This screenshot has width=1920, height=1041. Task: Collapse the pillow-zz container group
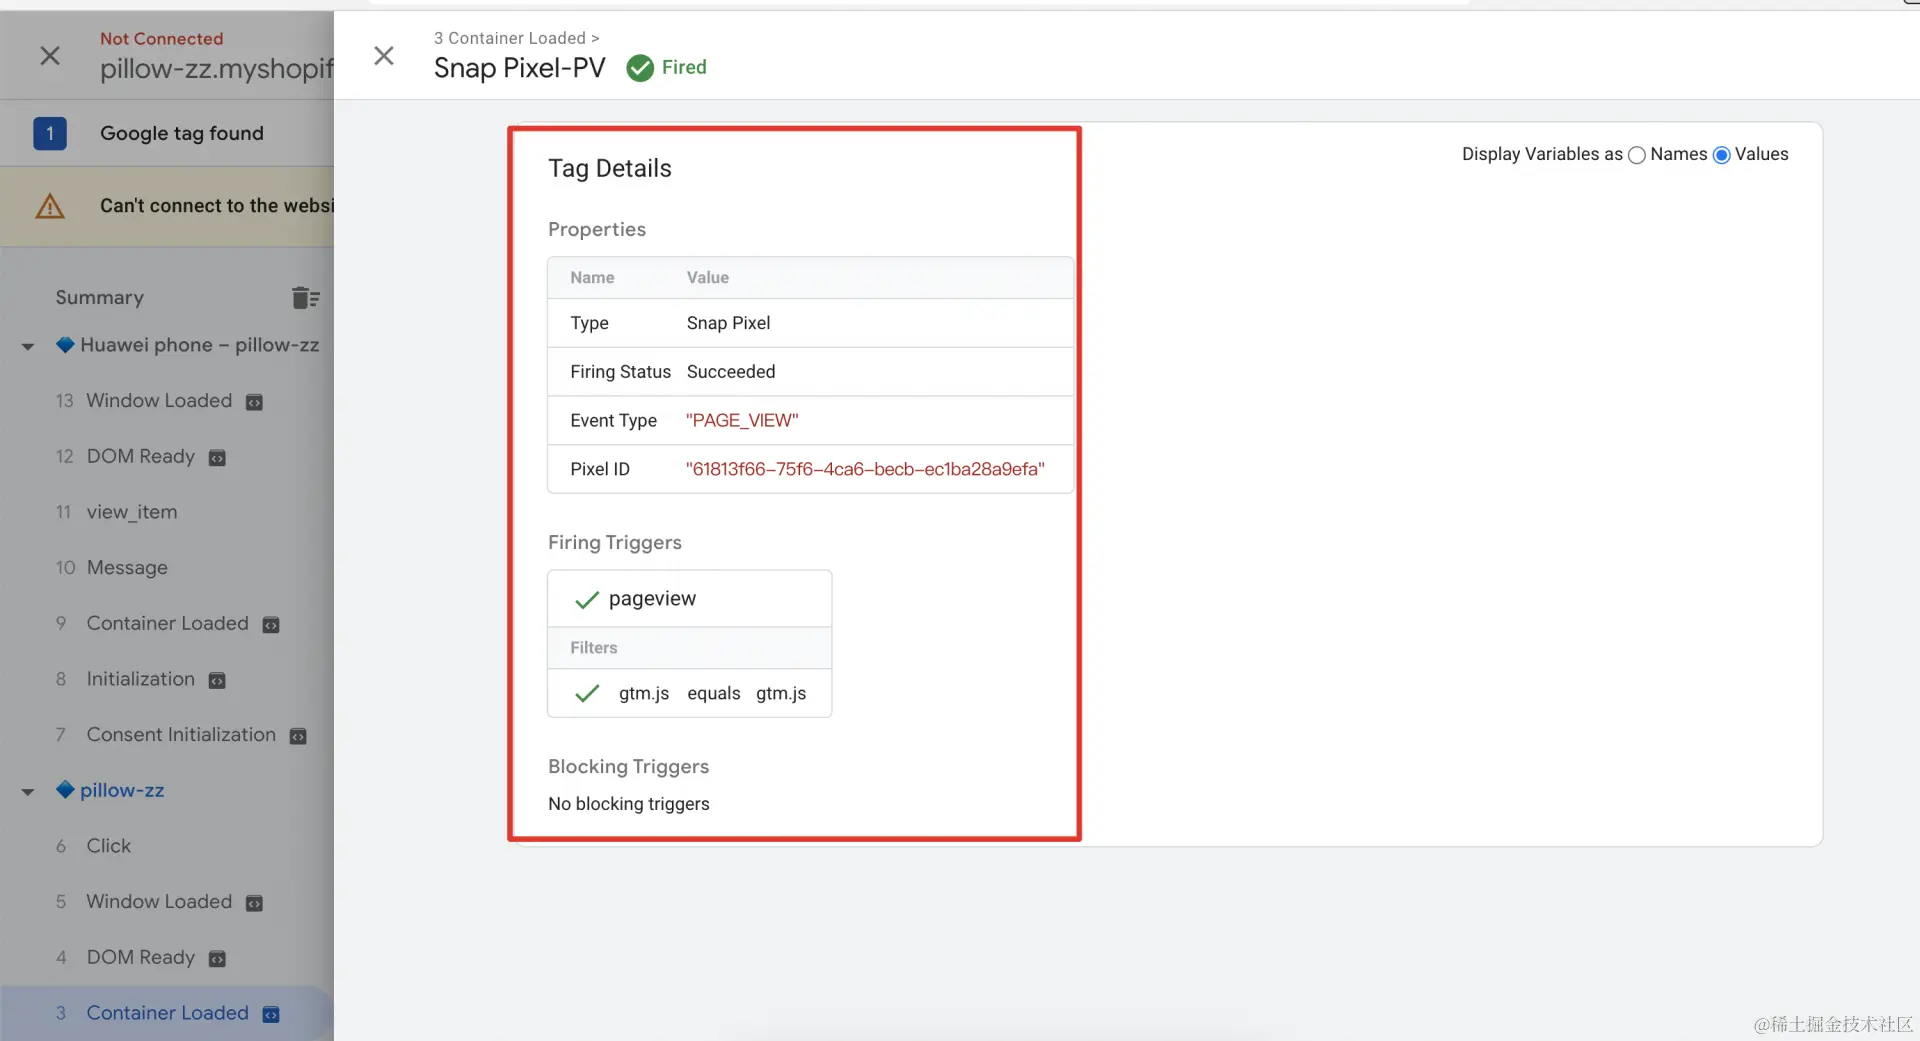[x=28, y=791]
